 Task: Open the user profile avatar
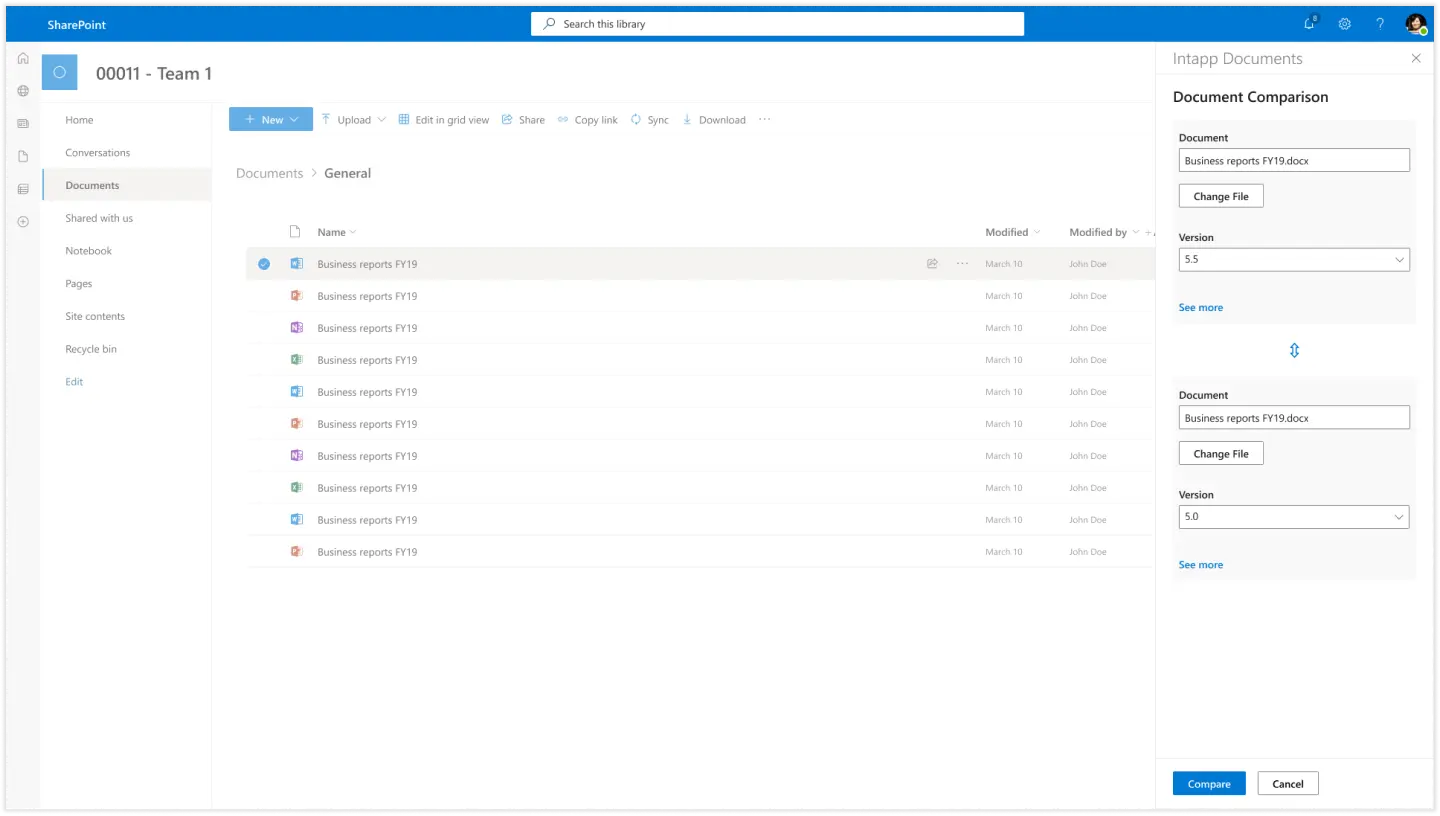tap(1415, 24)
